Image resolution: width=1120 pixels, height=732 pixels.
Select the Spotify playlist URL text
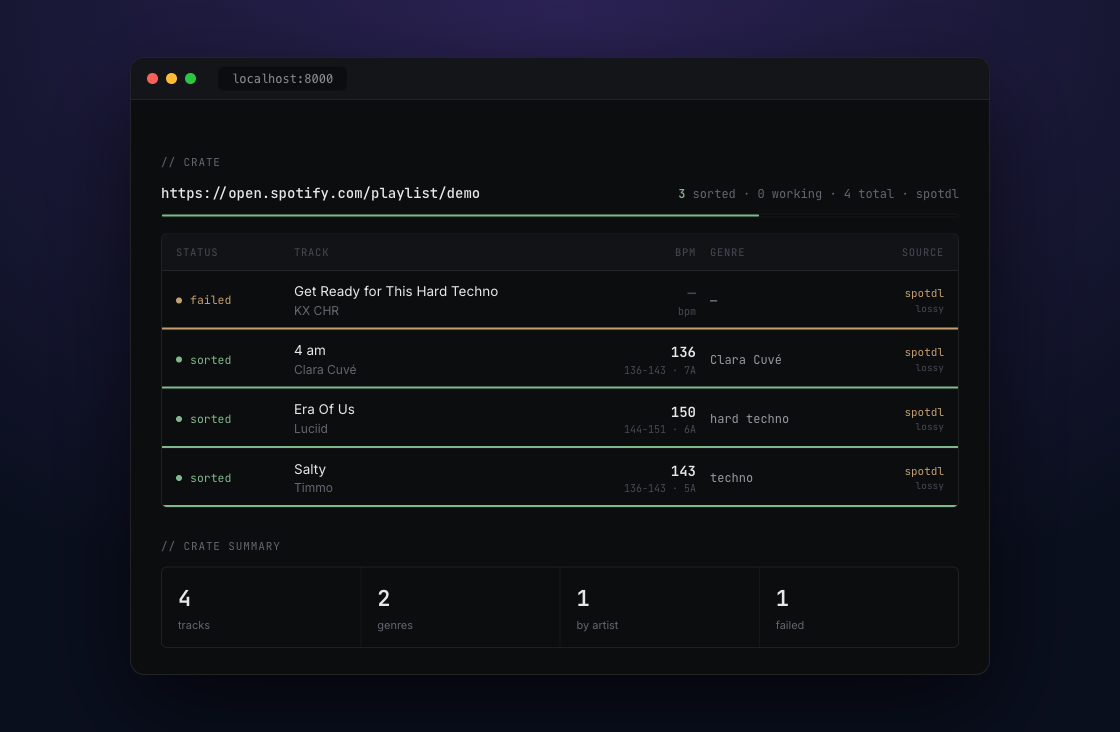[320, 194]
